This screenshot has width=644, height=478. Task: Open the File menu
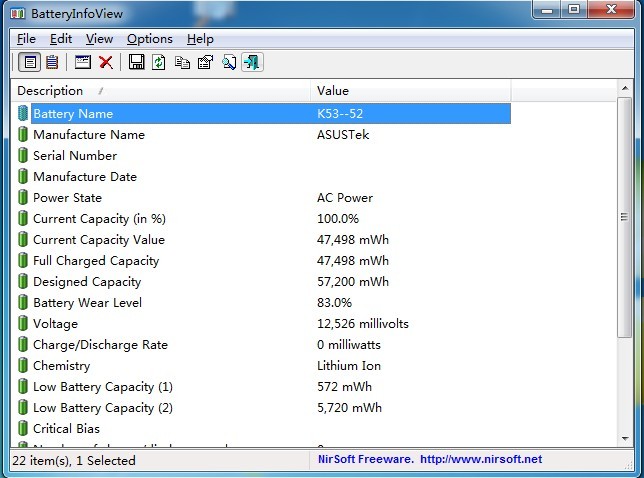tap(26, 39)
